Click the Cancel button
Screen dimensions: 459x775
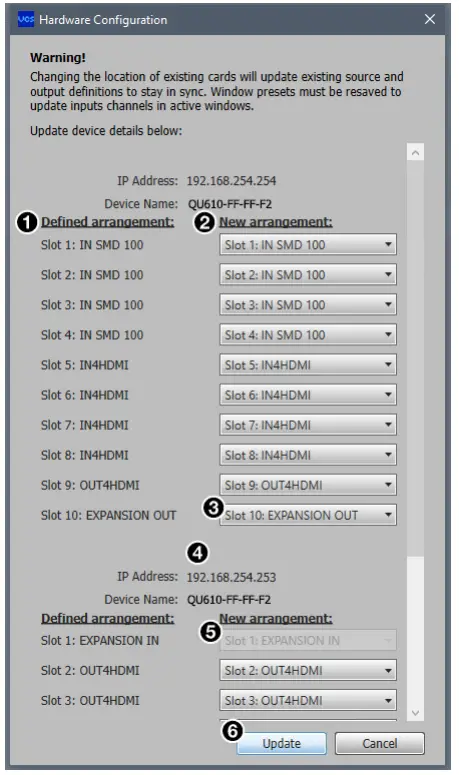[379, 743]
